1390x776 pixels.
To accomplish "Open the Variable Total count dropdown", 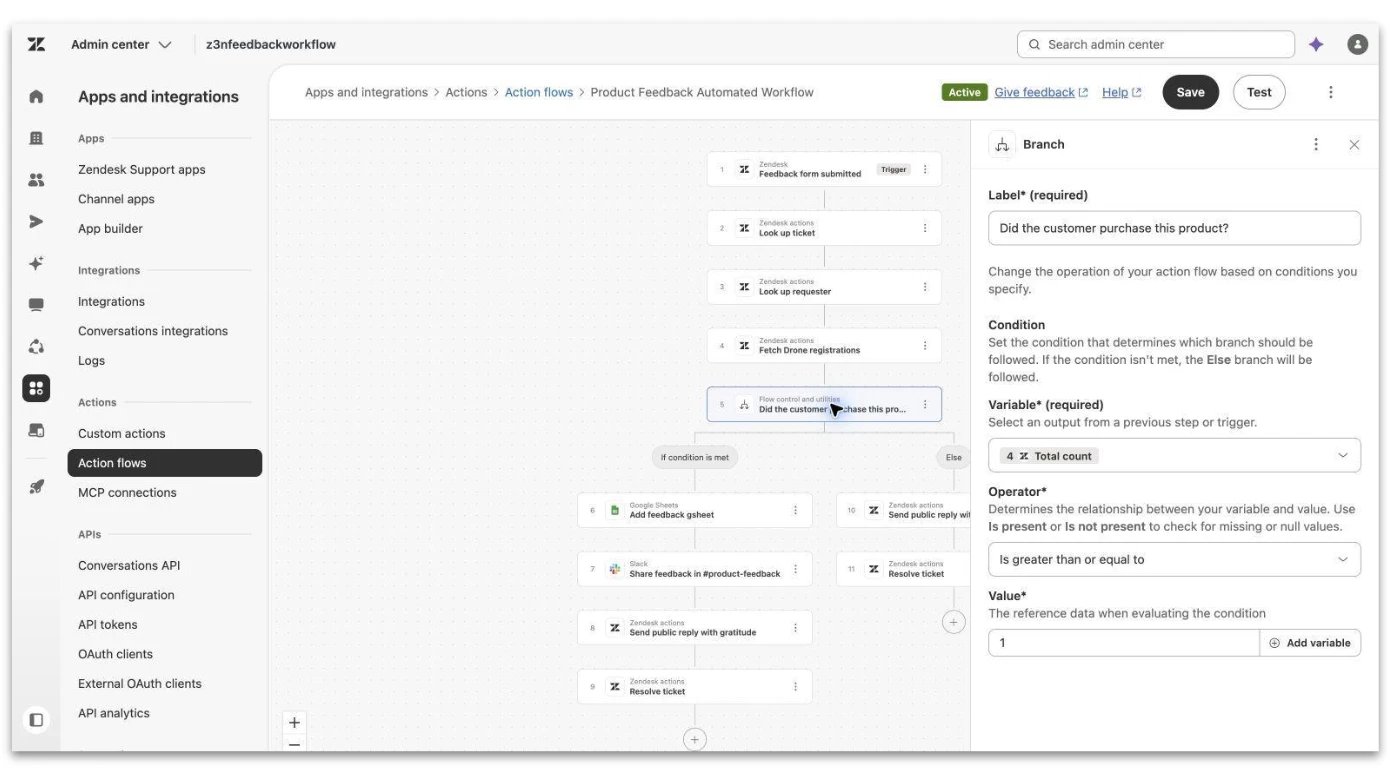I will [1174, 456].
